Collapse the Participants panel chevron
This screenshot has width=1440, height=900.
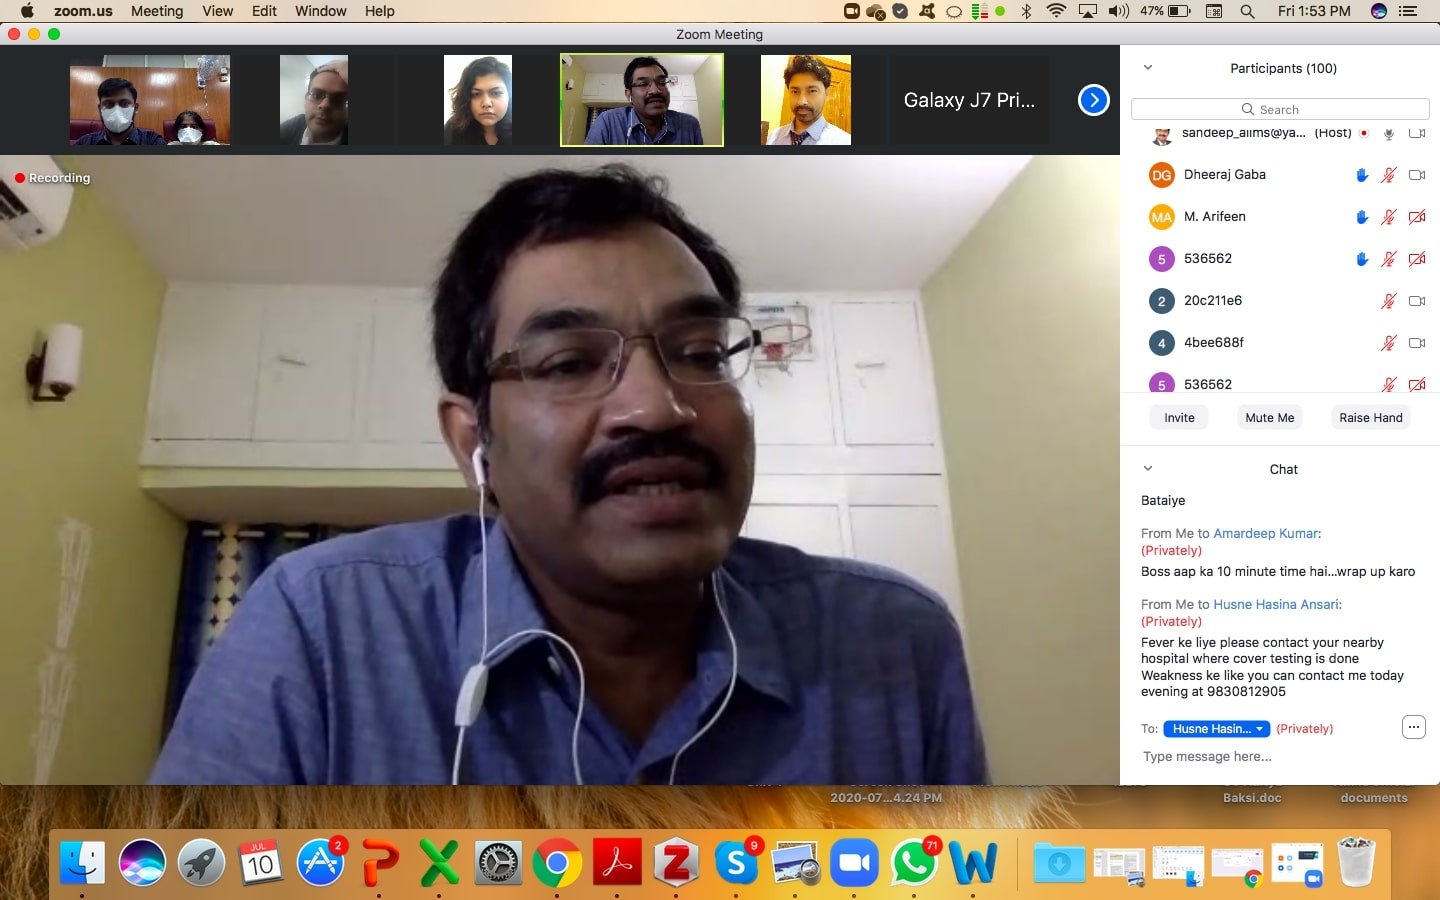coord(1148,68)
